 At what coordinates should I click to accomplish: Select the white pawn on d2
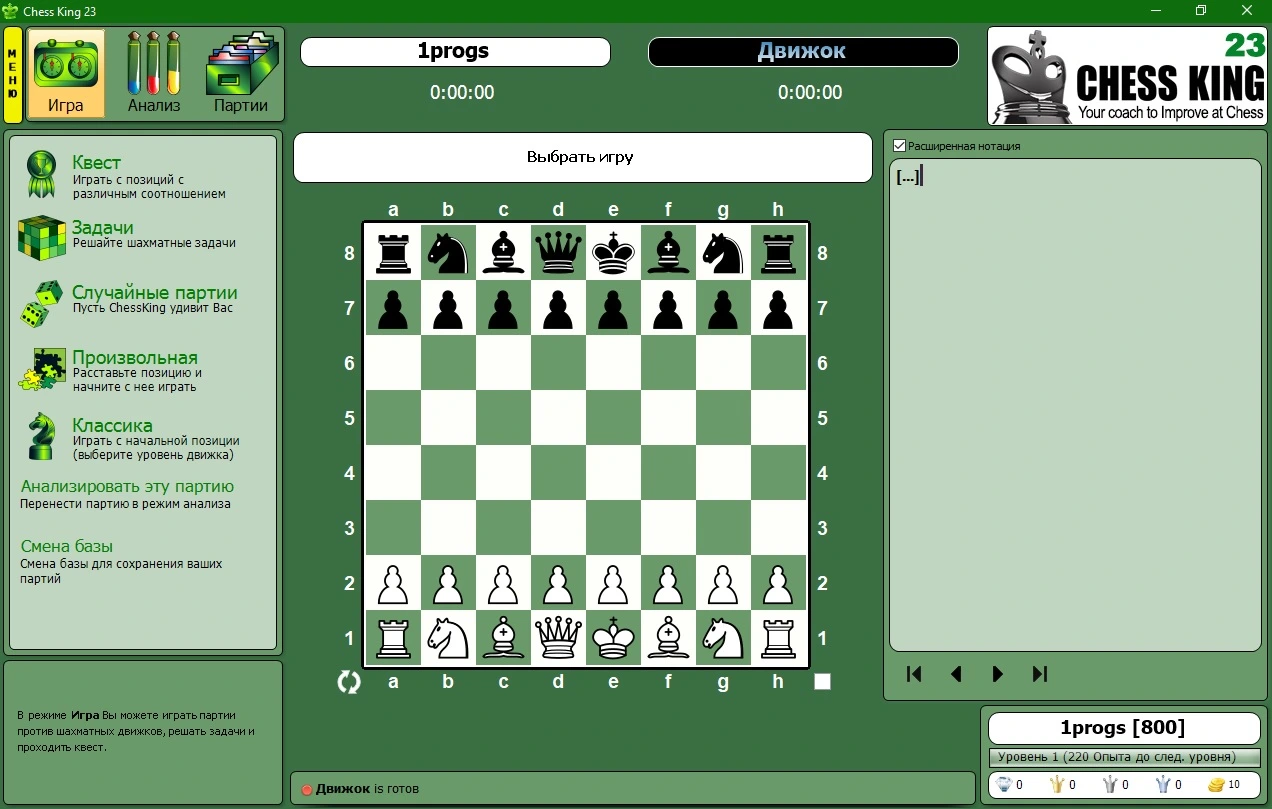point(558,583)
